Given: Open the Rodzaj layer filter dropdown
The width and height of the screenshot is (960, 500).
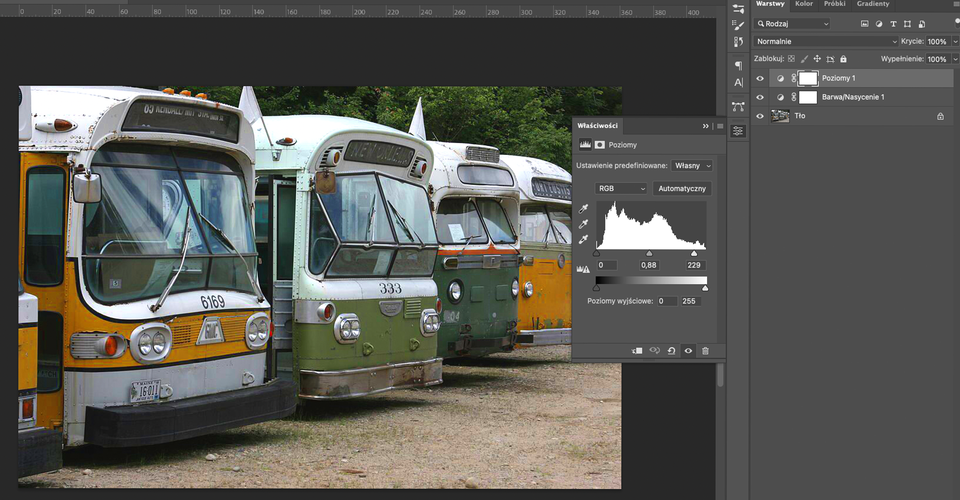Looking at the screenshot, I should pyautogui.click(x=793, y=24).
